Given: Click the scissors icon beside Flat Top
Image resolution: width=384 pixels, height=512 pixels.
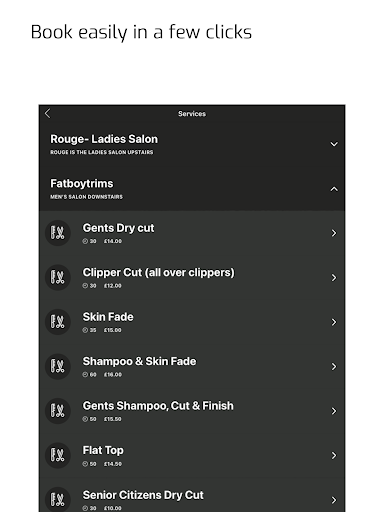Looking at the screenshot, I should [58, 455].
